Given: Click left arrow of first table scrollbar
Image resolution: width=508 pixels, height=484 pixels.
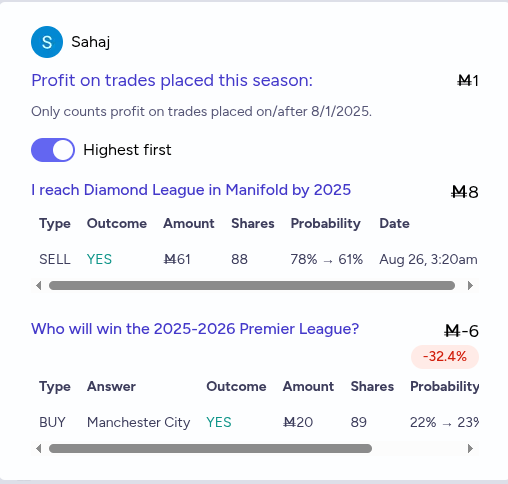Looking at the screenshot, I should [x=39, y=286].
